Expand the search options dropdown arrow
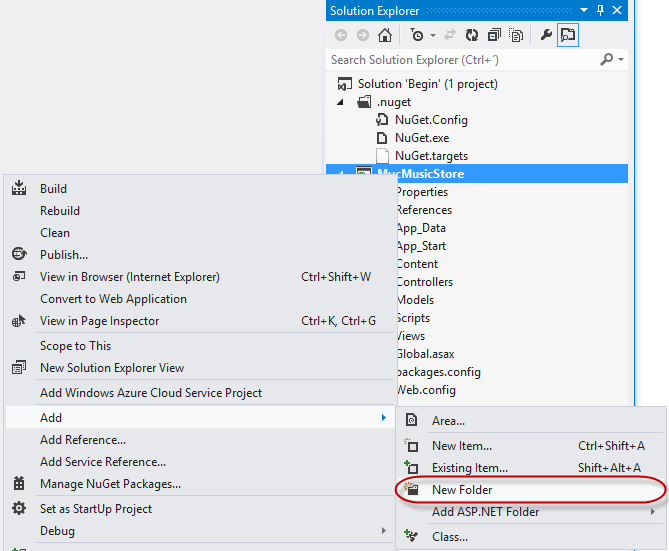The height and width of the screenshot is (551, 669). 622,60
